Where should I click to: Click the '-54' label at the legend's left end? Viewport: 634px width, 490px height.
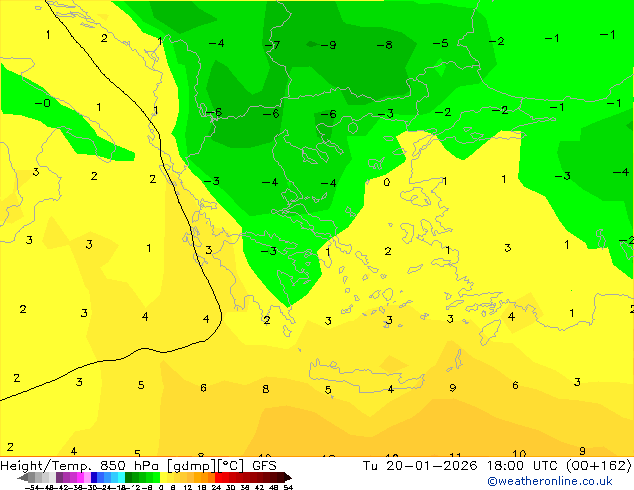32,487
